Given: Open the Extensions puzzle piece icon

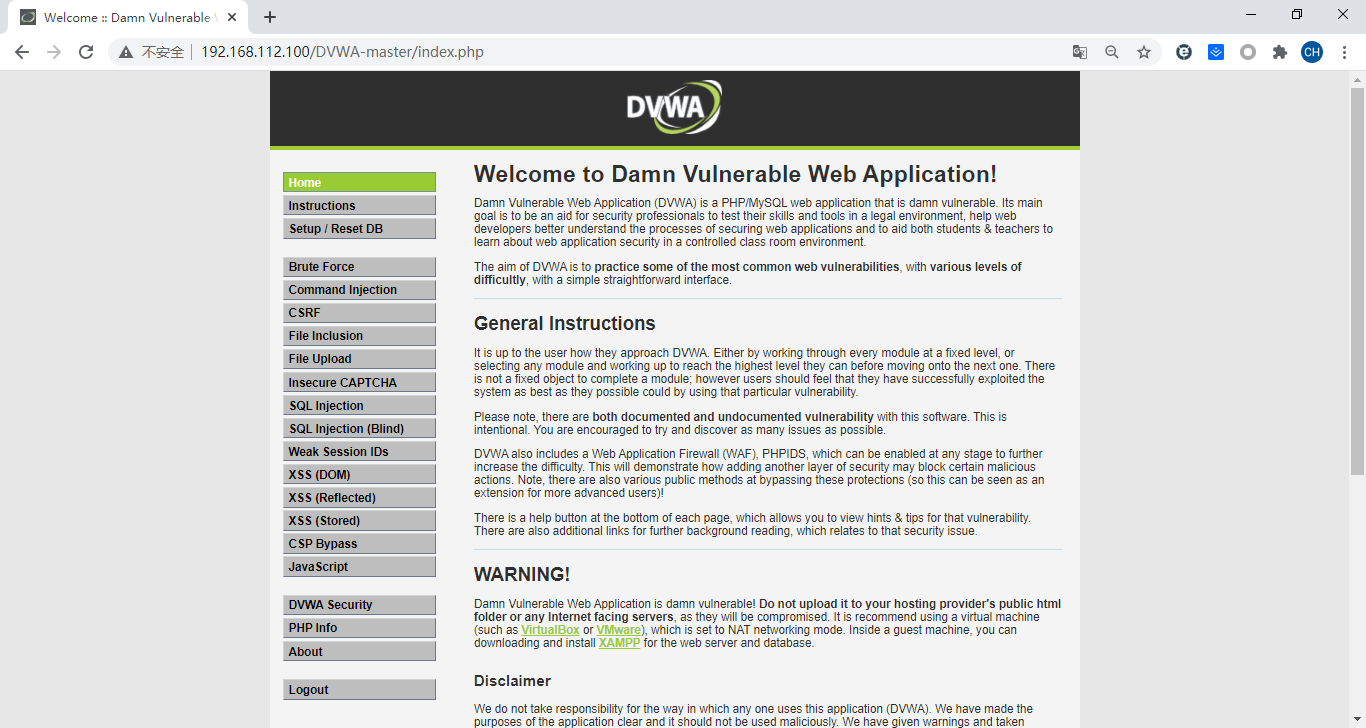Looking at the screenshot, I should pyautogui.click(x=1280, y=52).
